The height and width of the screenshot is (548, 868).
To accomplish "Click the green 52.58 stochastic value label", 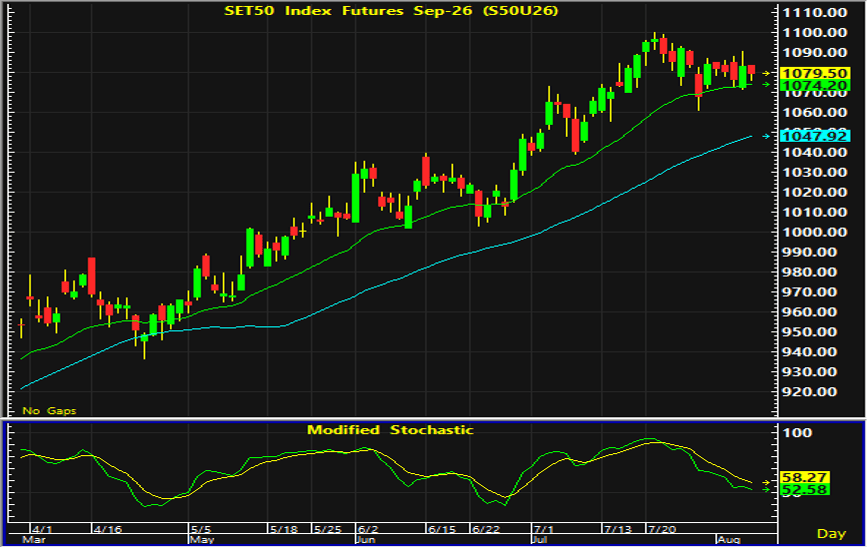I will 804,489.
